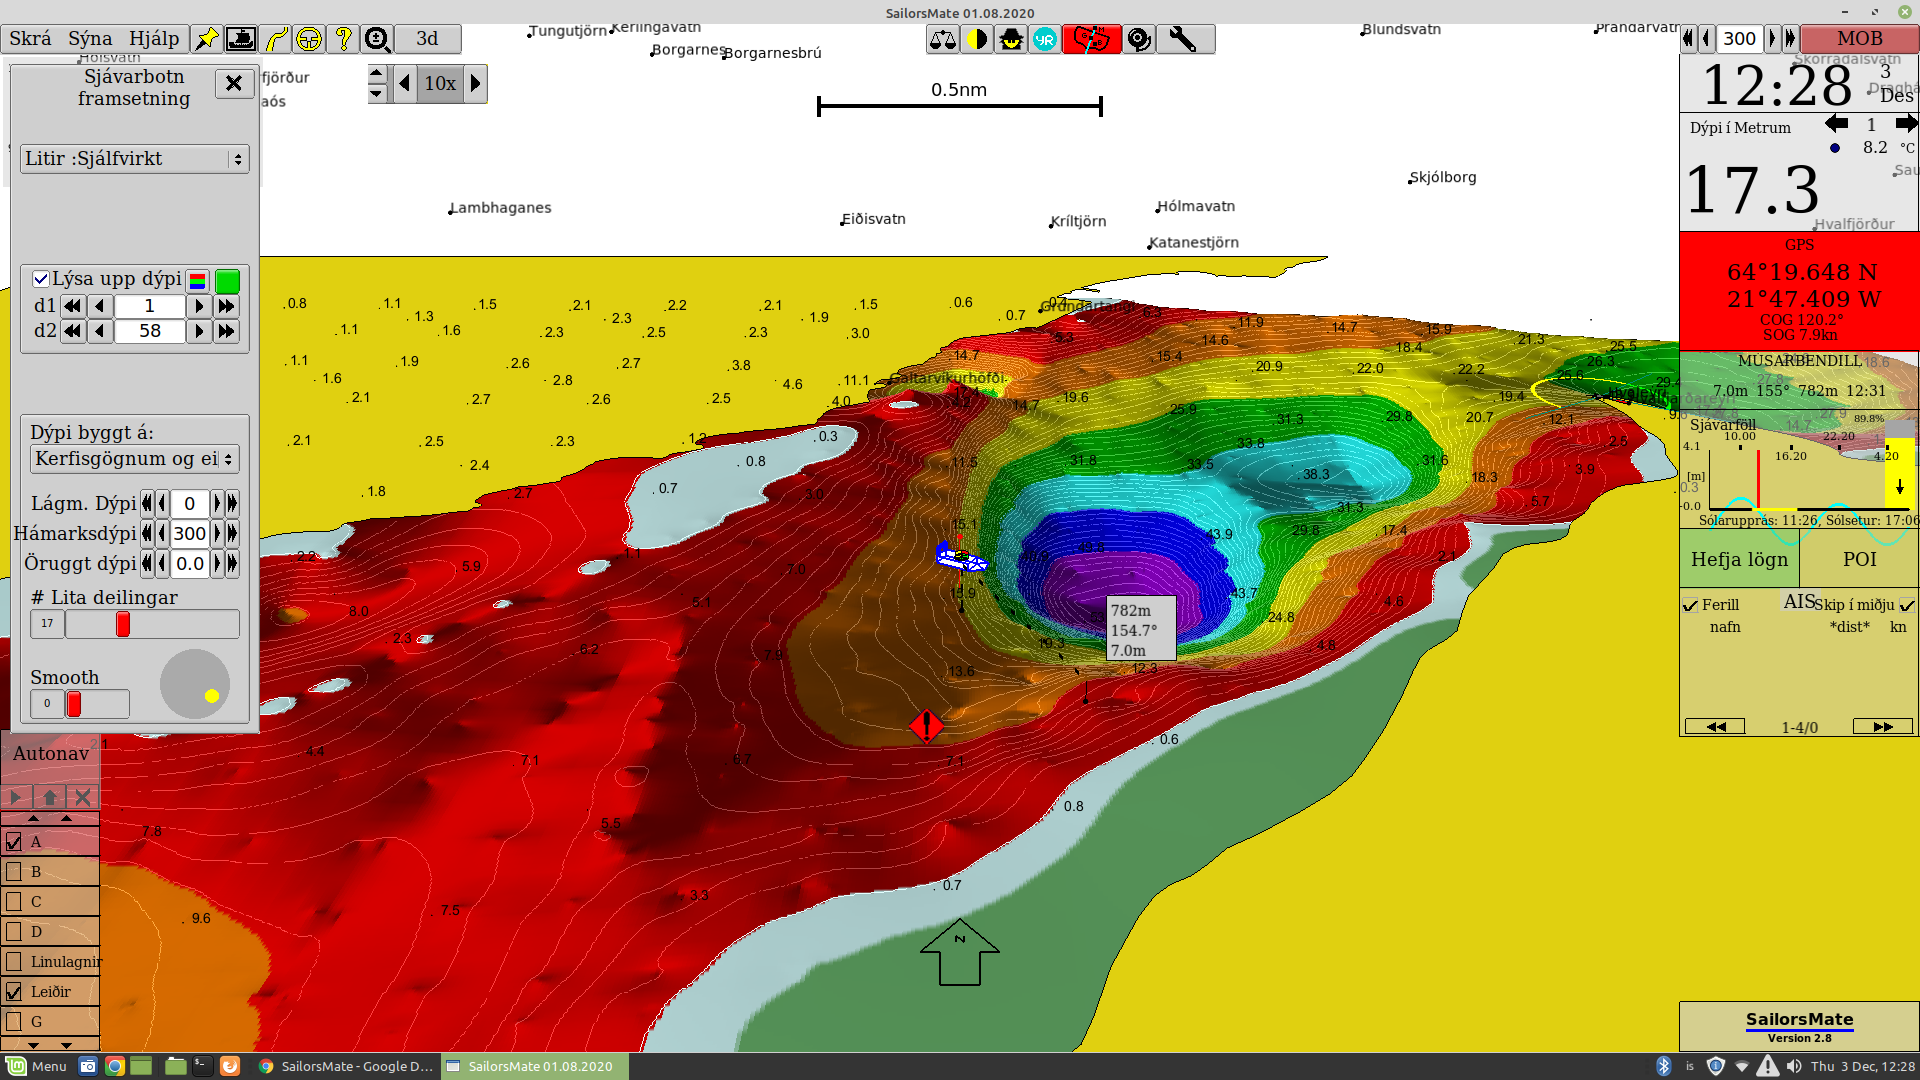Screen dimensions: 1920x1080
Task: Increase Hámarksdýpi with single right arrow
Action: click(217, 533)
